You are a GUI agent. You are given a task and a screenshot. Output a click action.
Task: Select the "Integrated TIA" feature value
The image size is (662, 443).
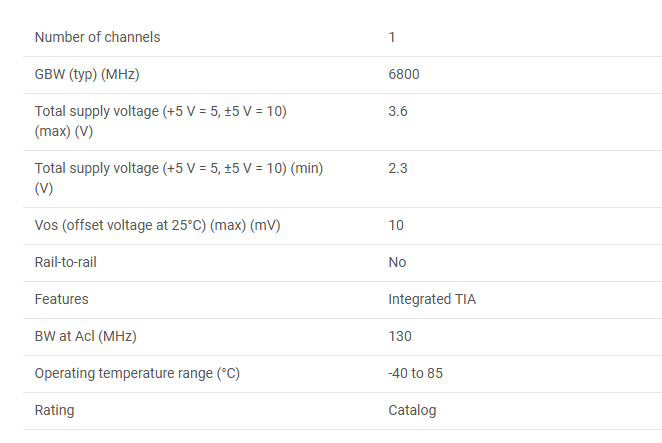431,299
